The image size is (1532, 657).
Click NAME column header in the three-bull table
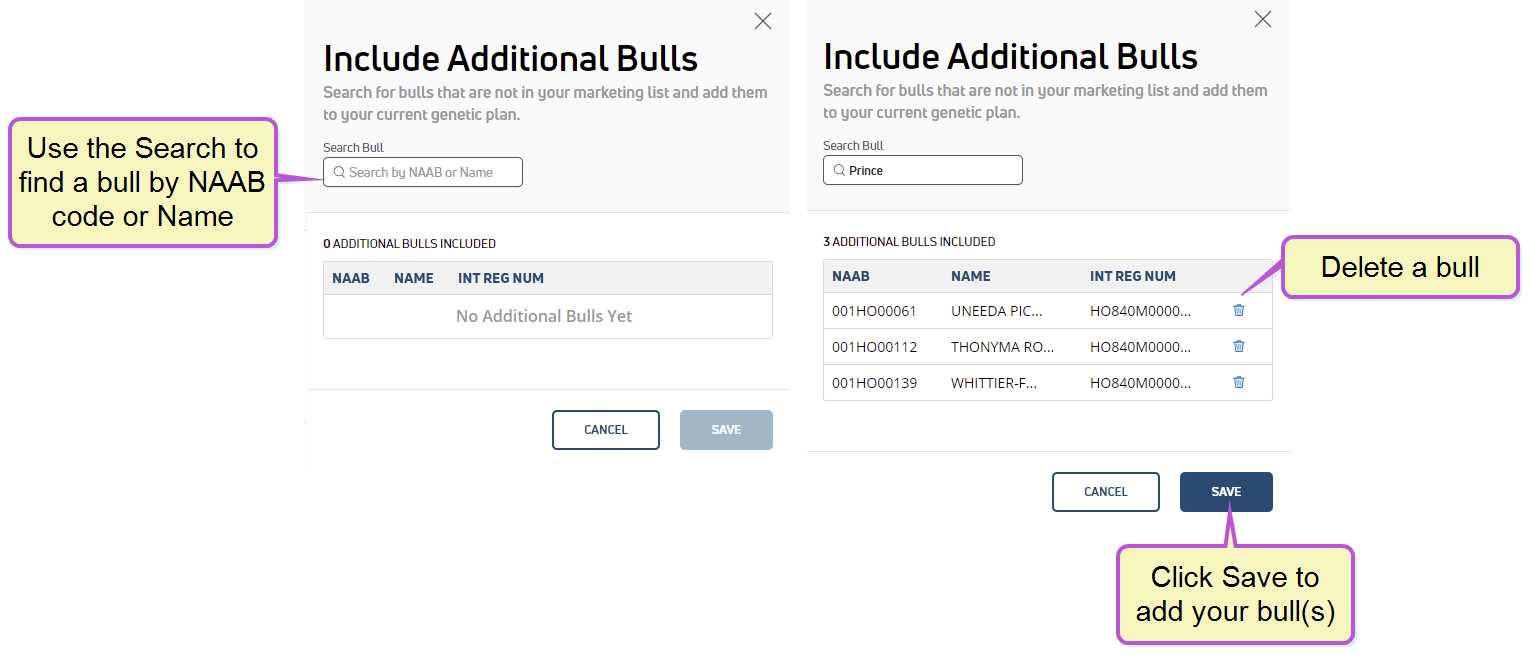click(971, 276)
